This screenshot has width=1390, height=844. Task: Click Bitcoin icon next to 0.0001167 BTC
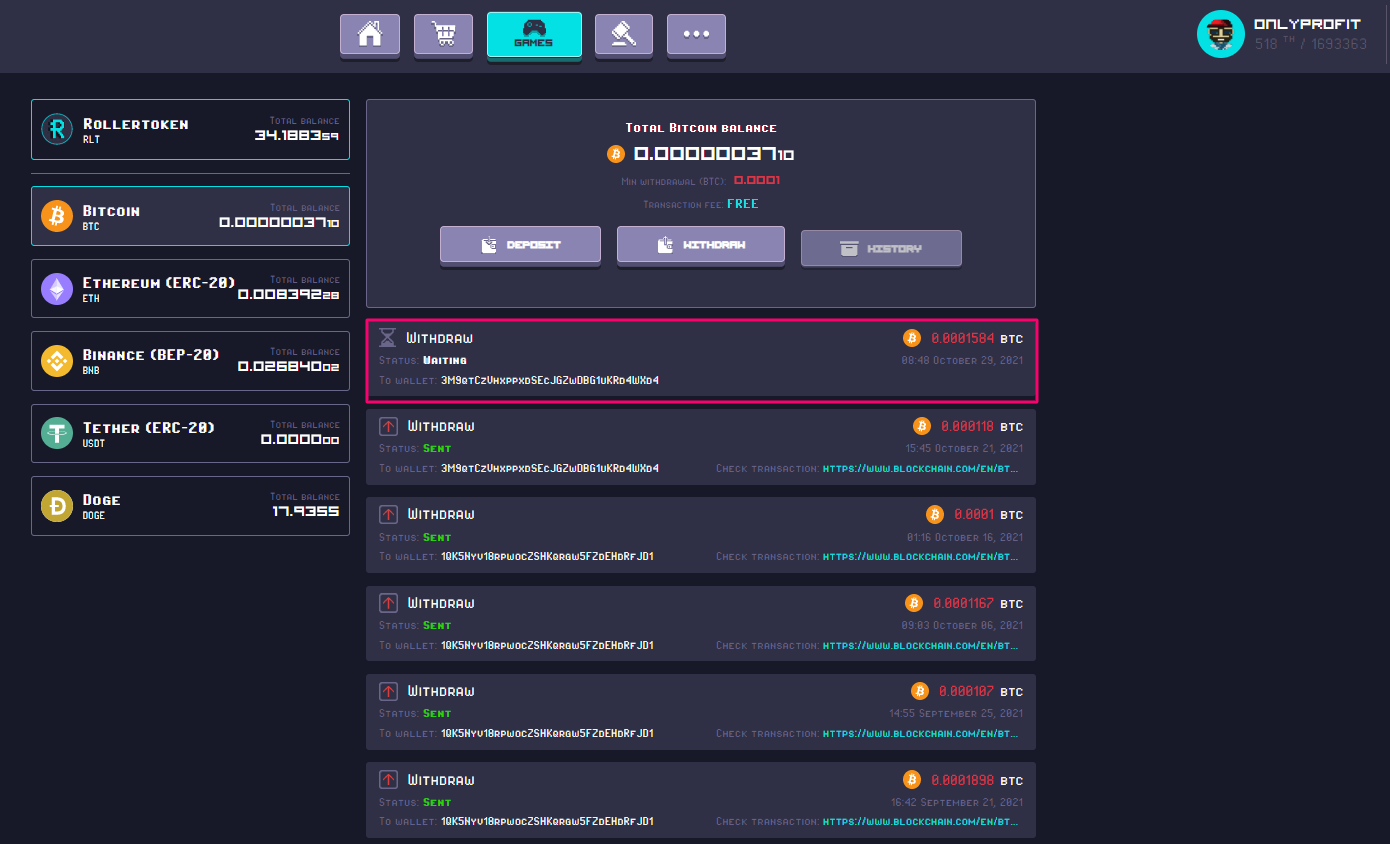click(913, 603)
